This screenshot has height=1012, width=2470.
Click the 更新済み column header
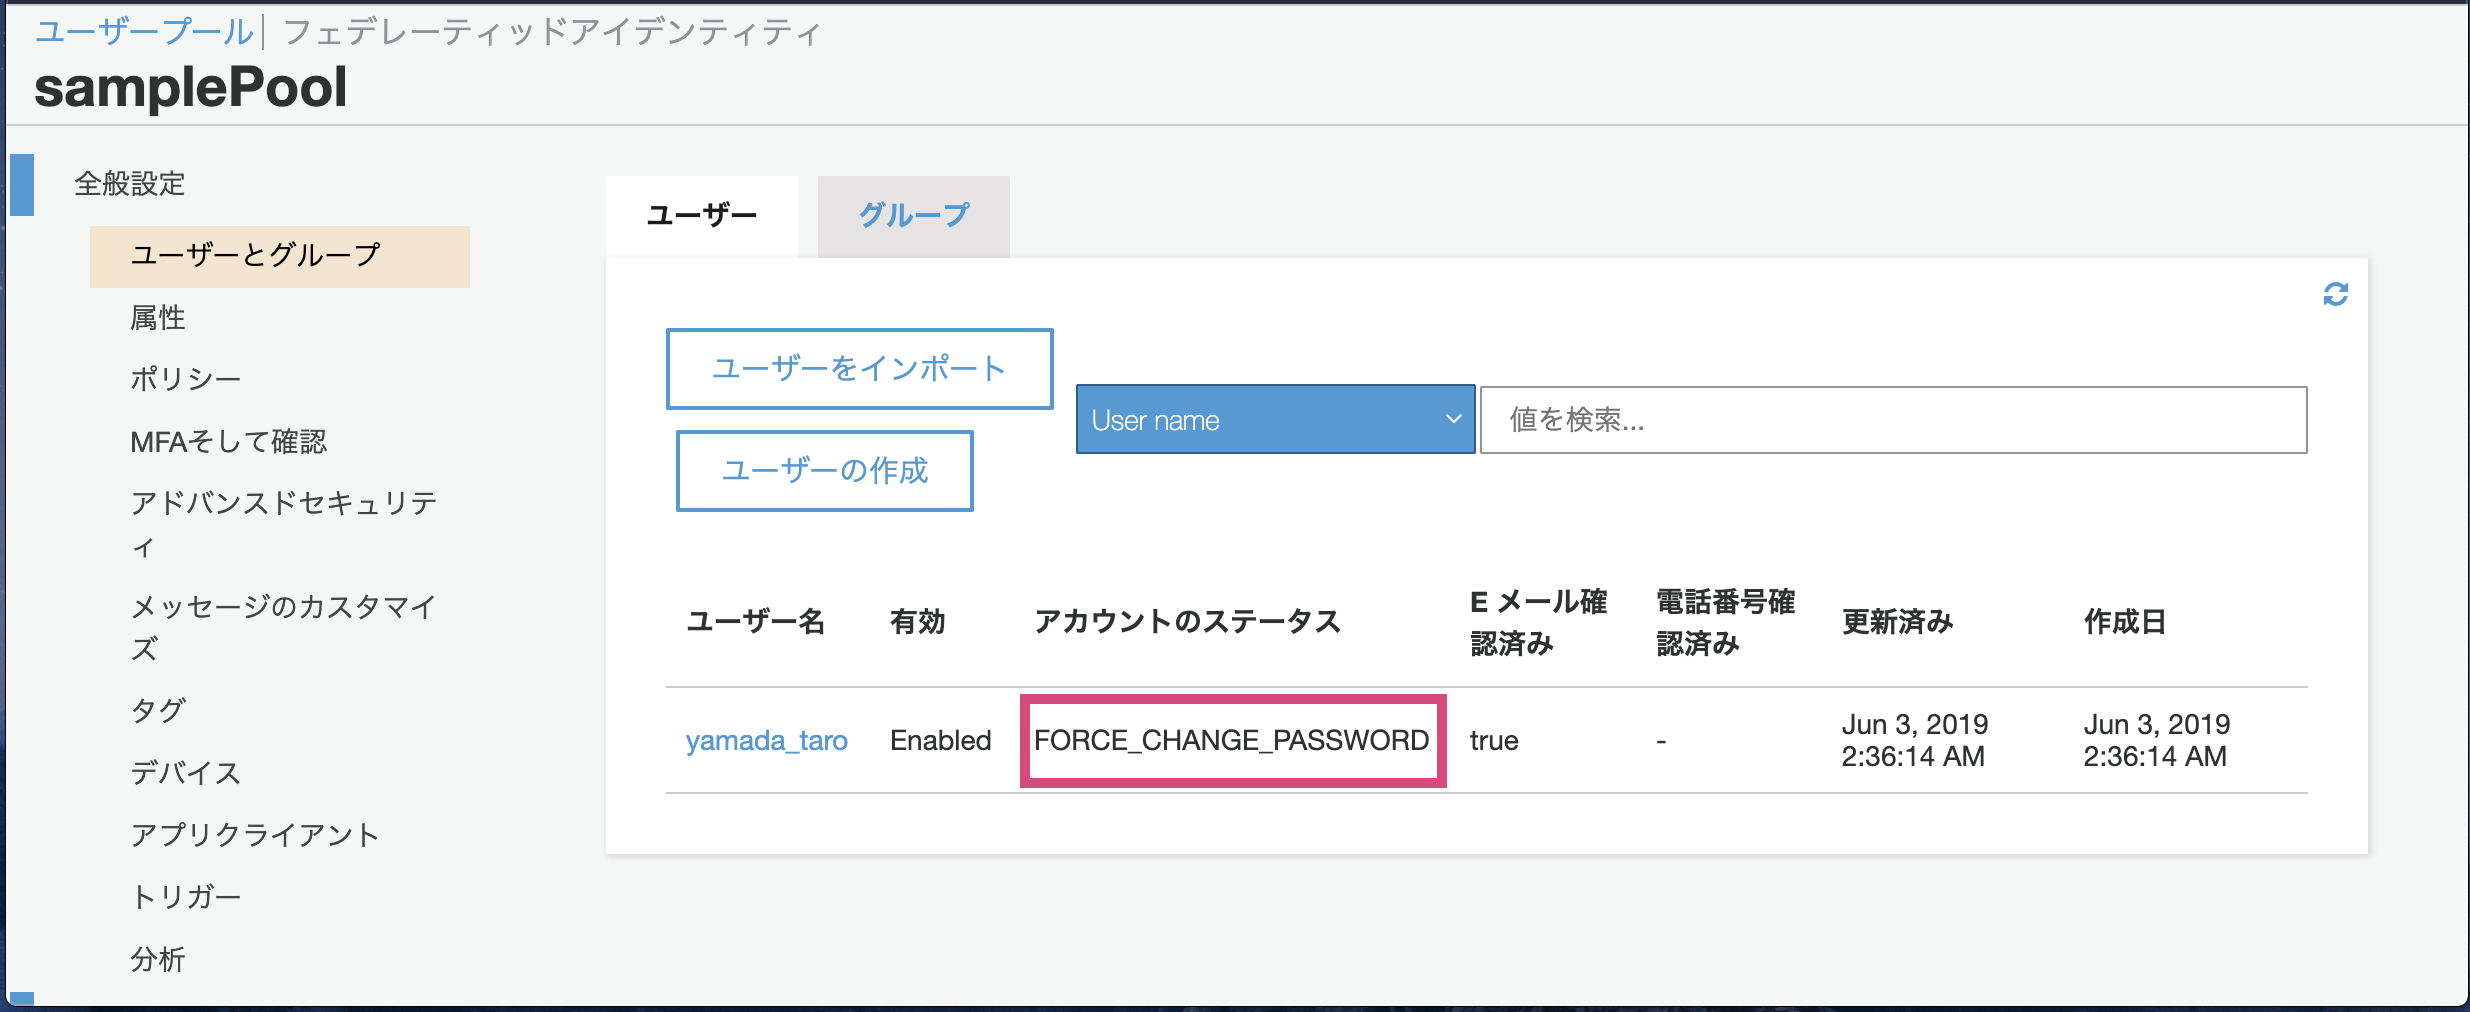(1898, 622)
